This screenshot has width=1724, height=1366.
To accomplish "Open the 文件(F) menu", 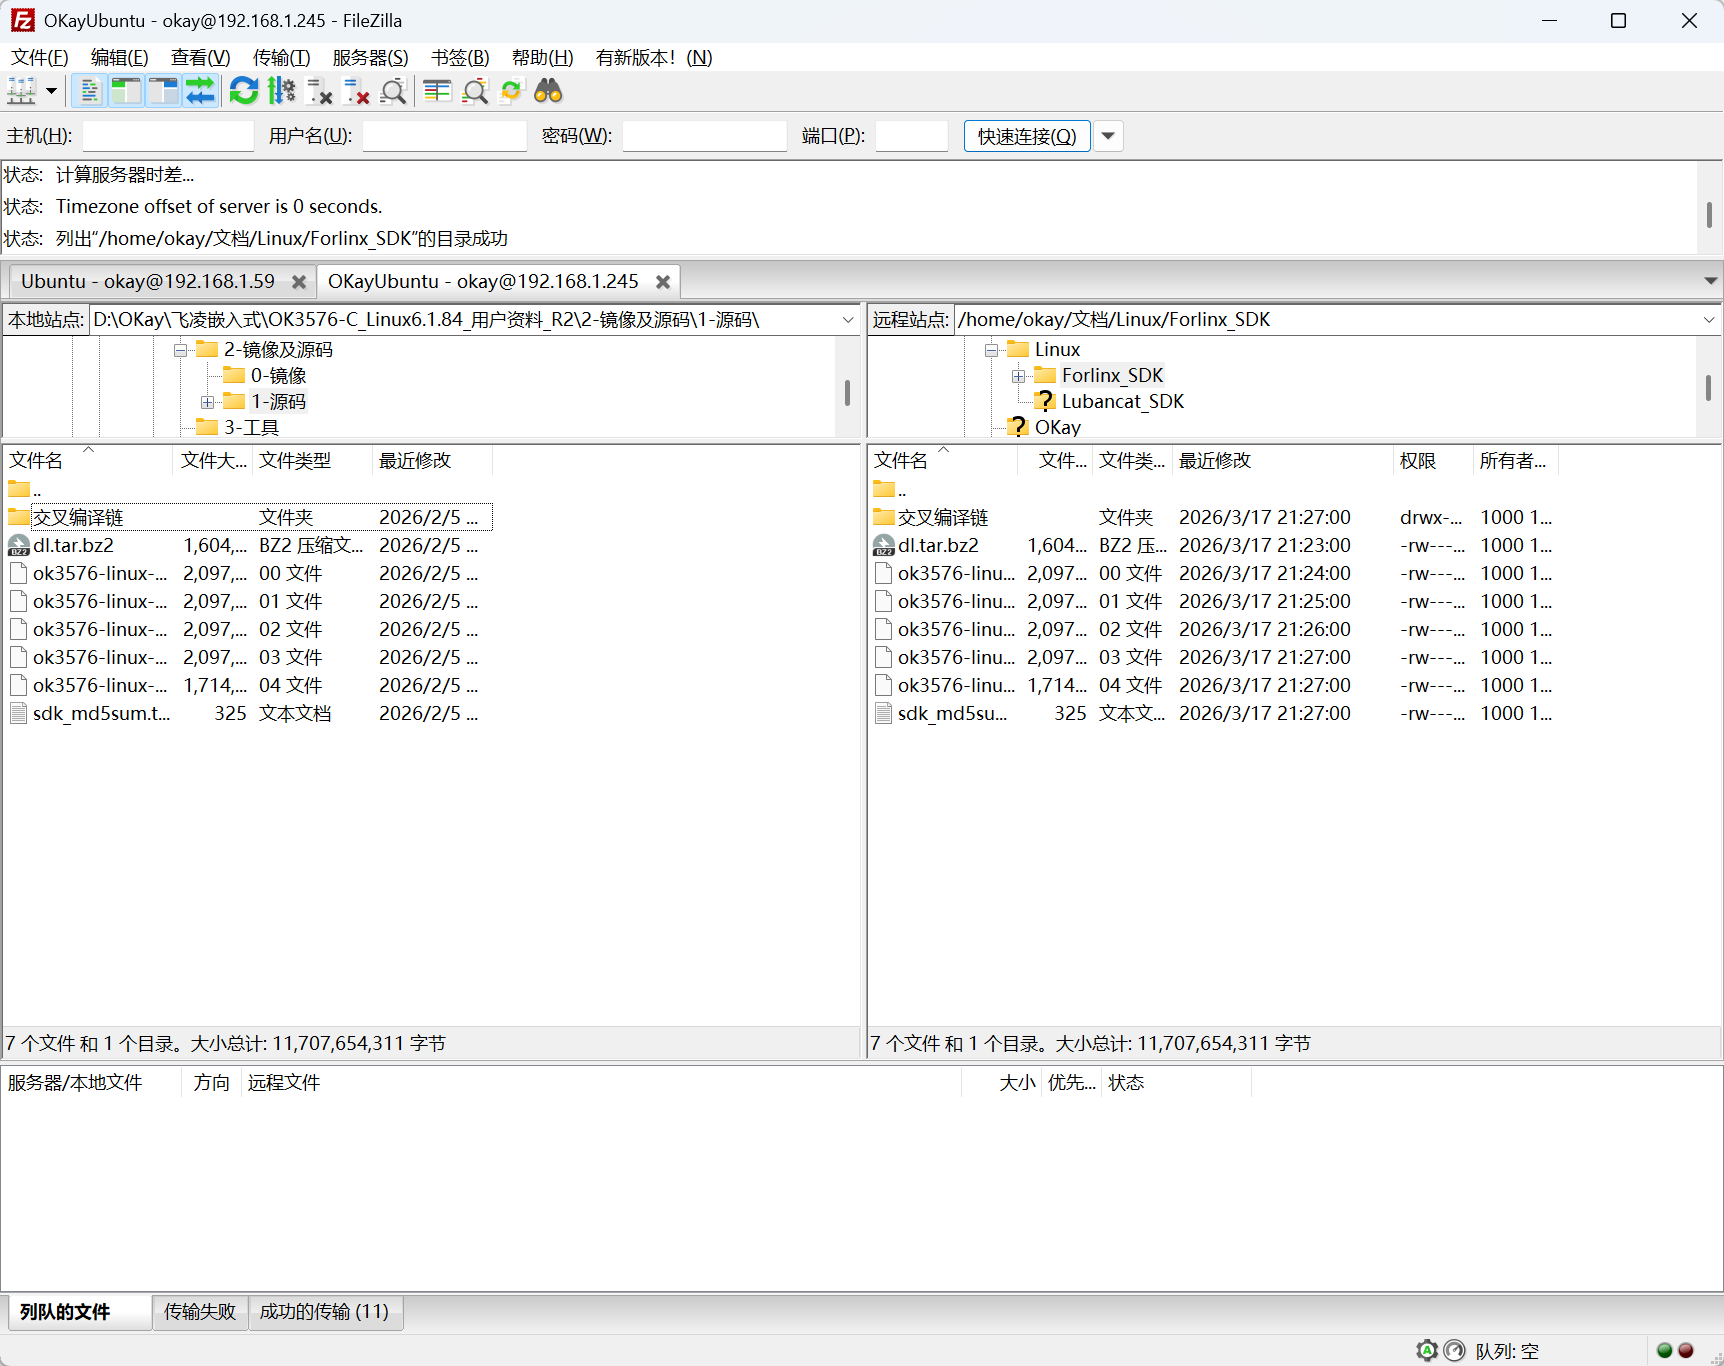I will [40, 58].
